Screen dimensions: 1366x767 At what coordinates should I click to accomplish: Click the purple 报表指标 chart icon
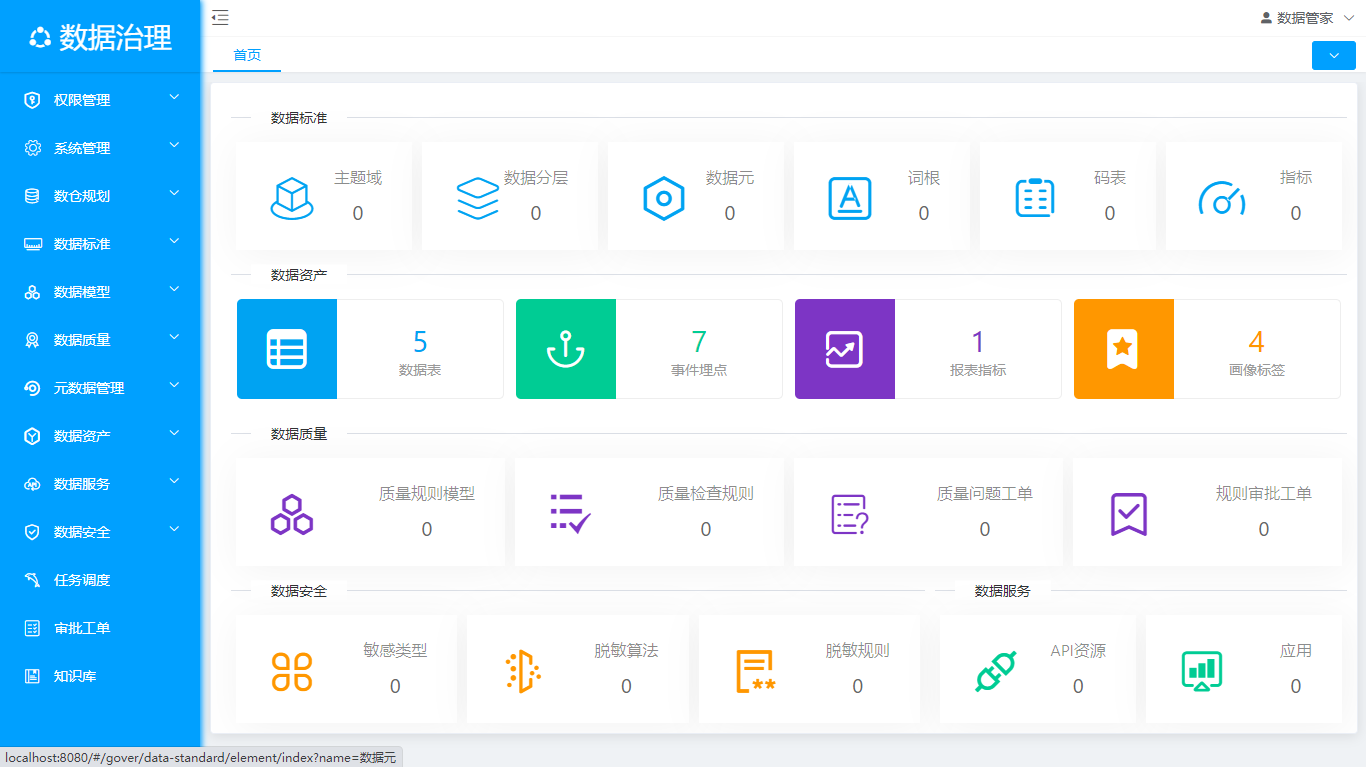click(x=844, y=348)
